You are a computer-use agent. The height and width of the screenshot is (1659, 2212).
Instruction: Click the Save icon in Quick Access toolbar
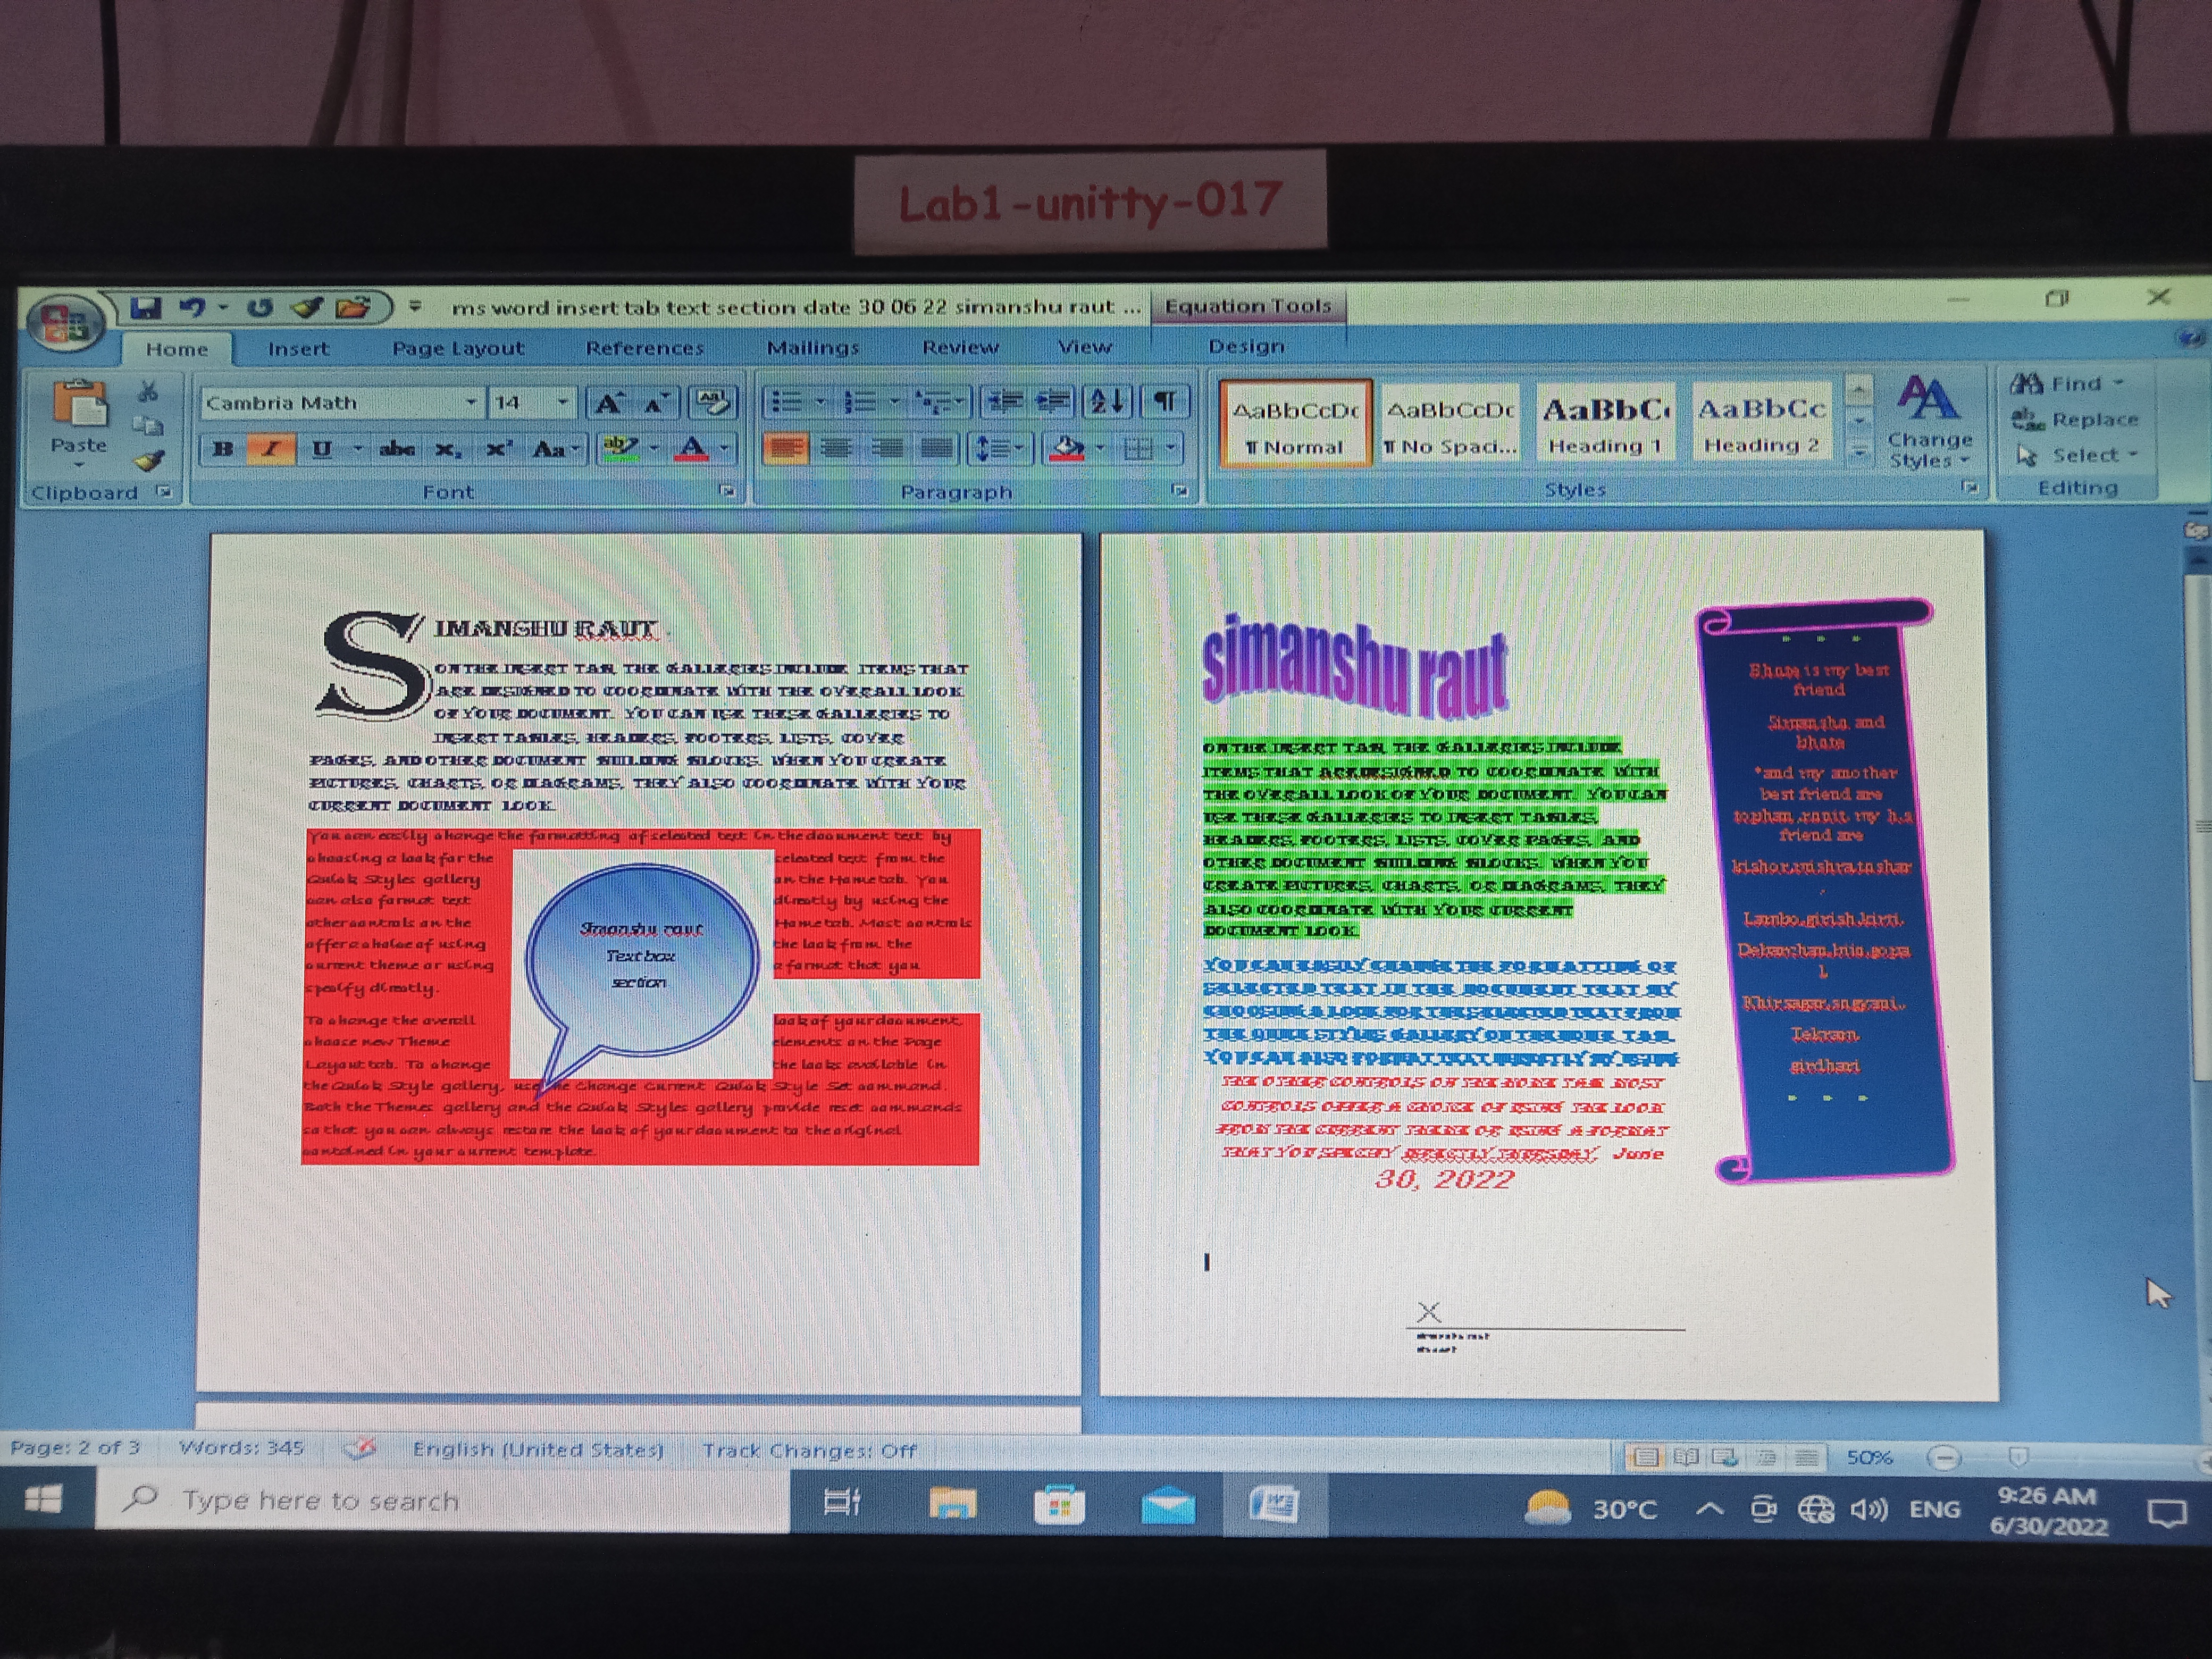click(147, 308)
